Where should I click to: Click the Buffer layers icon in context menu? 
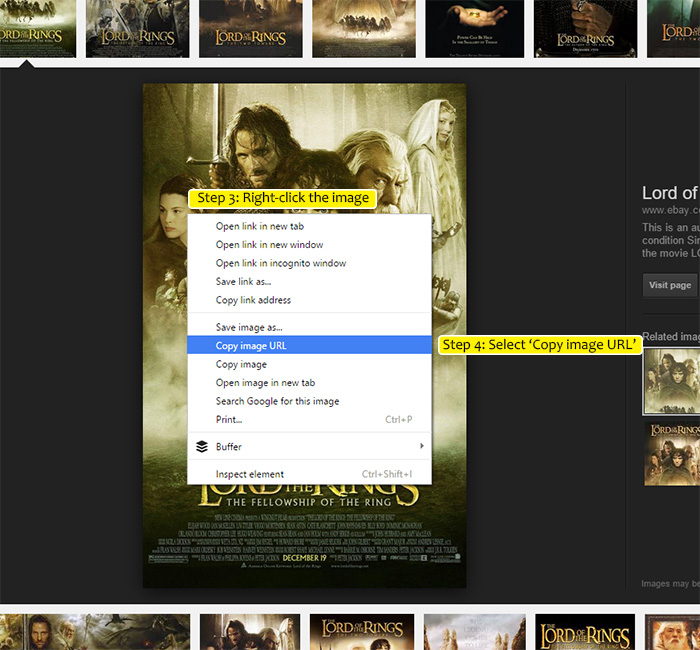click(202, 446)
